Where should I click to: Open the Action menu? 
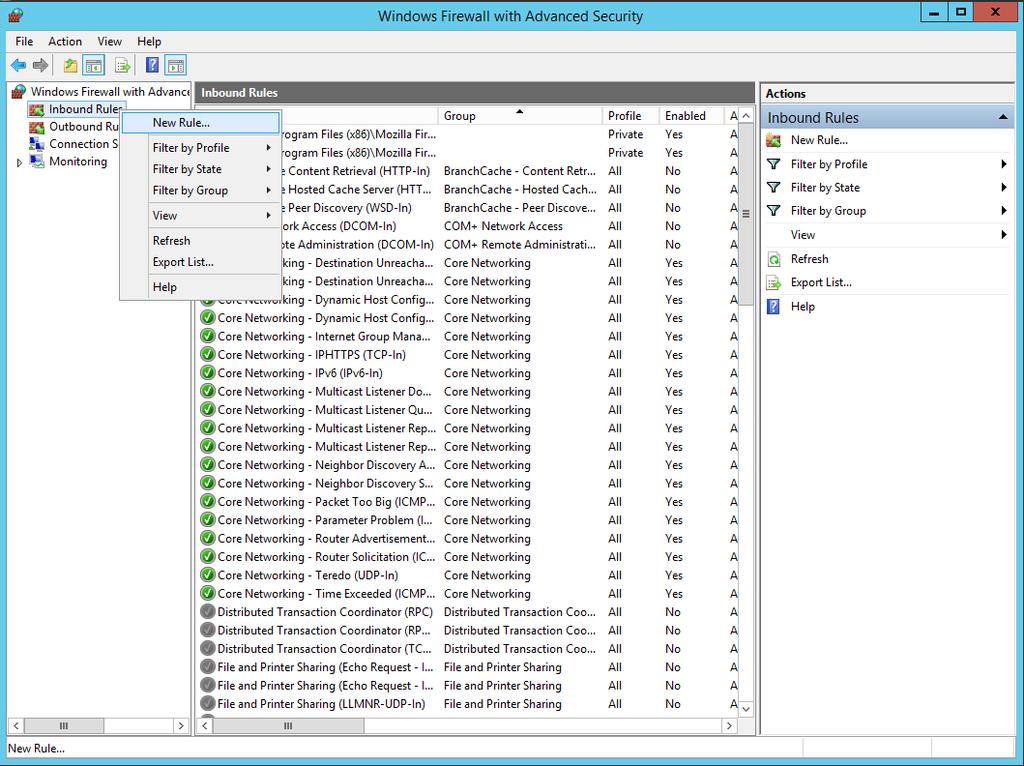tap(65, 42)
